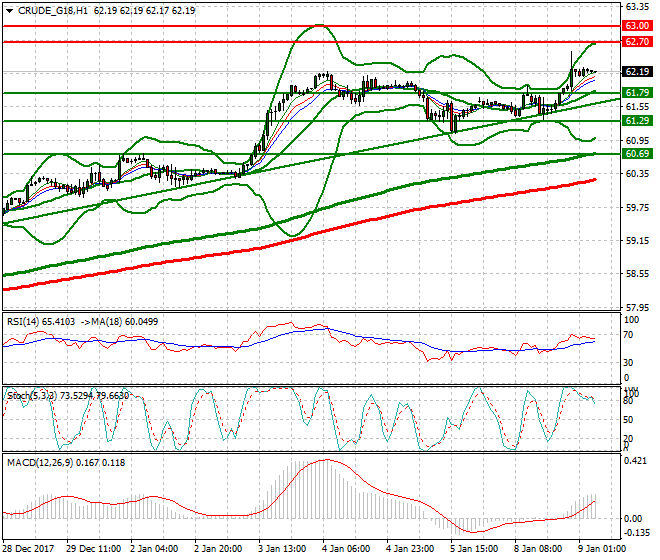Image resolution: width=660 pixels, height=560 pixels.
Task: Click the 58.55 price axis value
Action: tap(637, 274)
